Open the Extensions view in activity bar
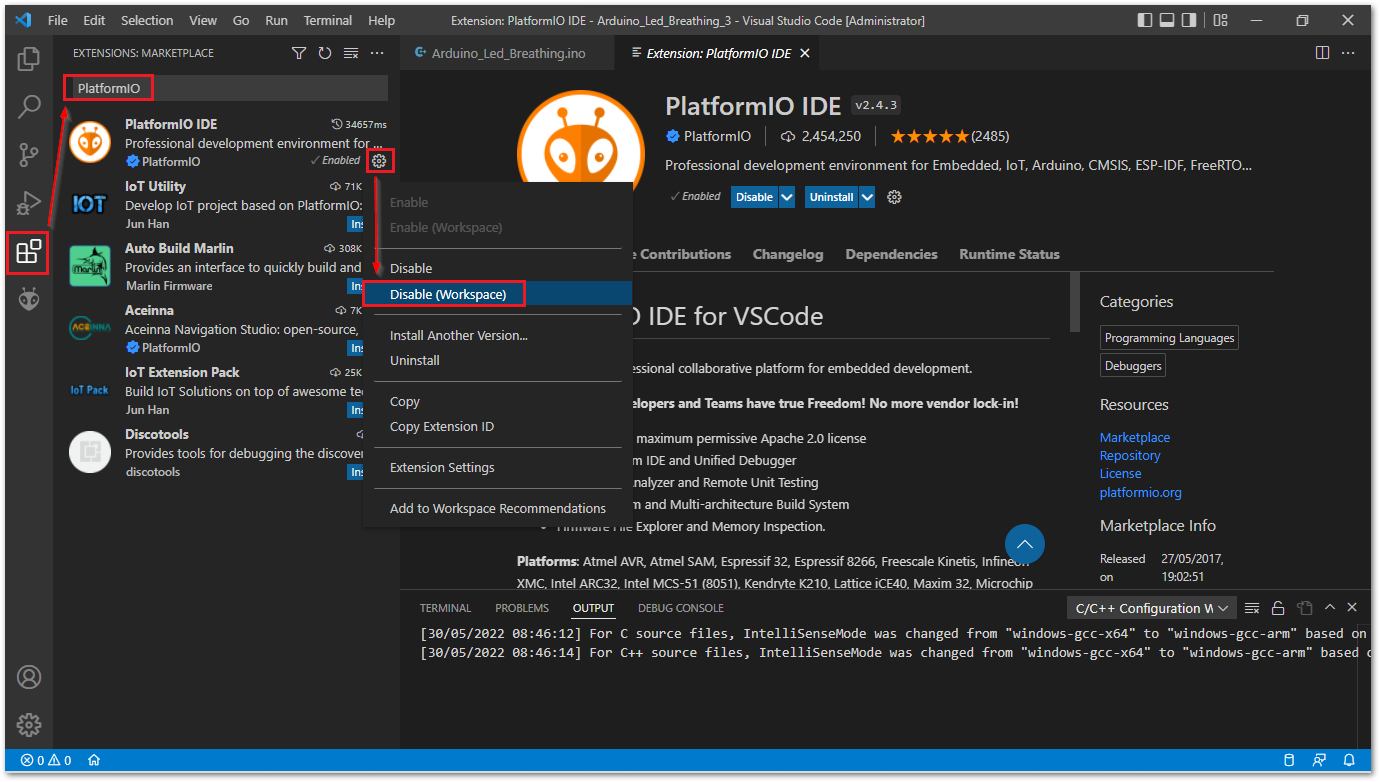The image size is (1380, 782). (29, 252)
